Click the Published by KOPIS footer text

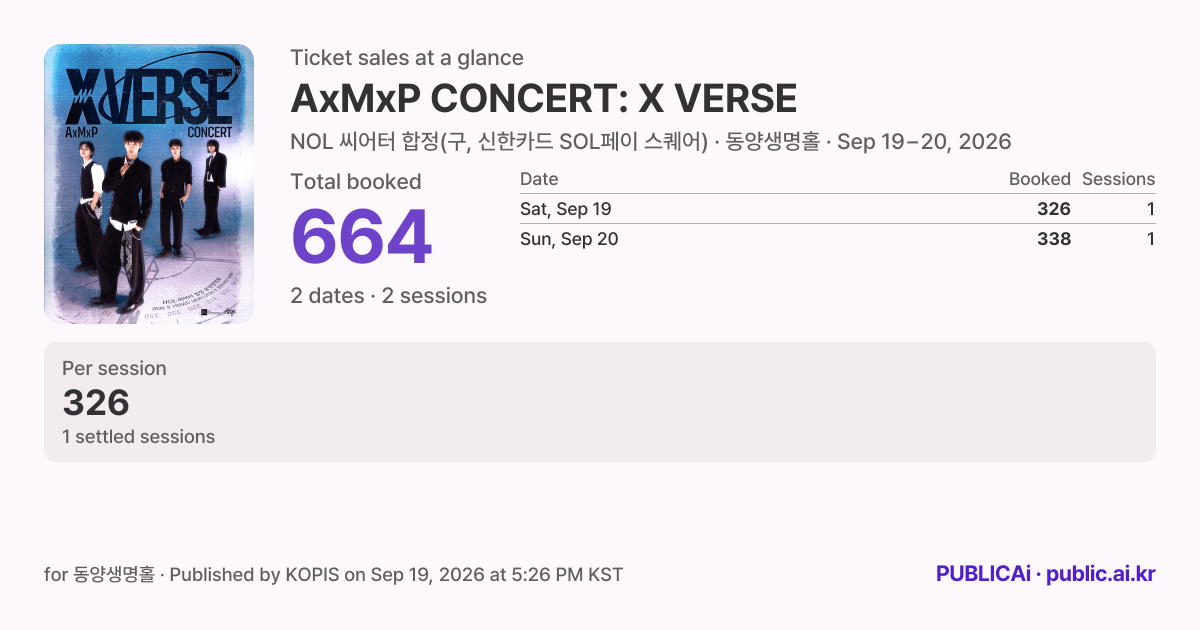tap(334, 575)
